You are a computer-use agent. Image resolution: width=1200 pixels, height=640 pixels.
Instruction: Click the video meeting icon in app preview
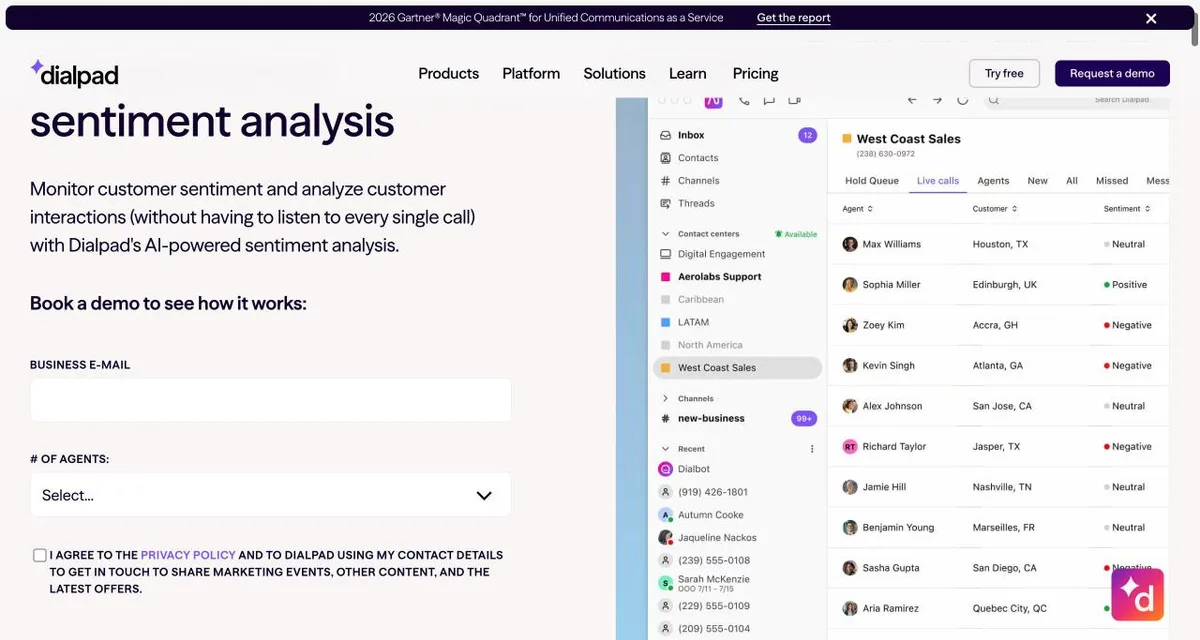pos(795,100)
